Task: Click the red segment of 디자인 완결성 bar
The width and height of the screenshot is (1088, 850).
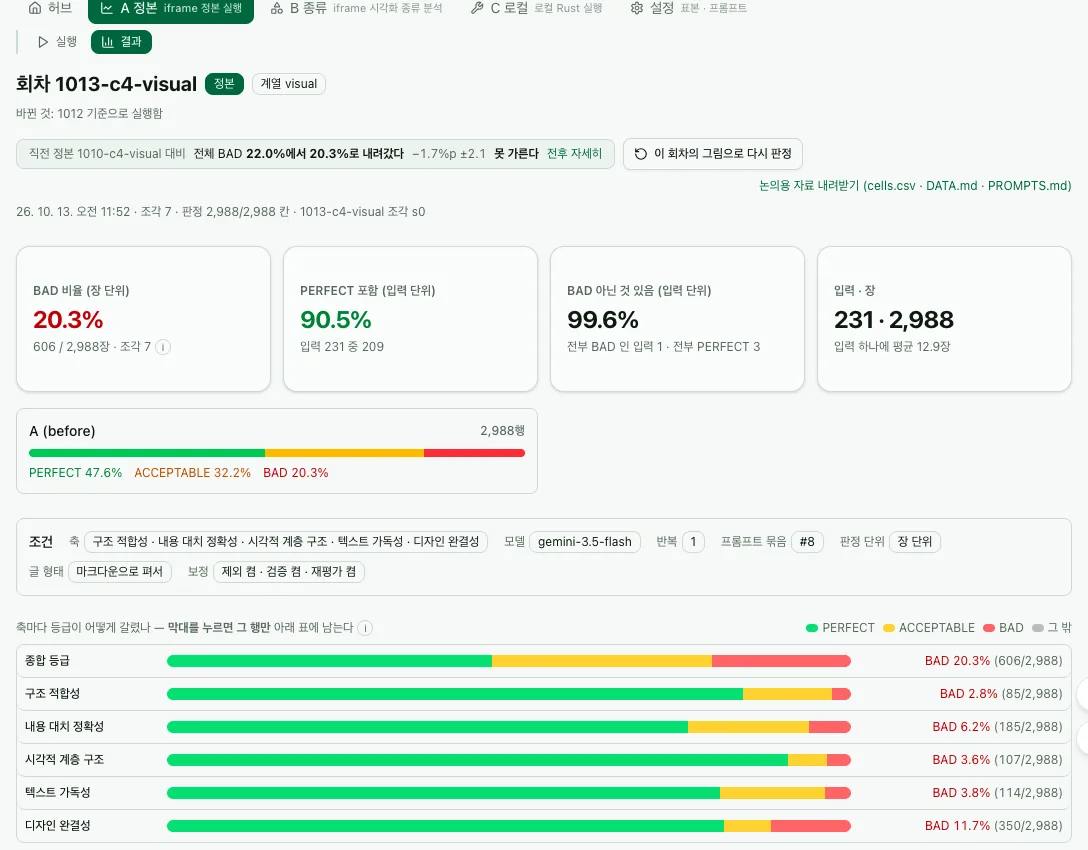Action: (x=811, y=826)
